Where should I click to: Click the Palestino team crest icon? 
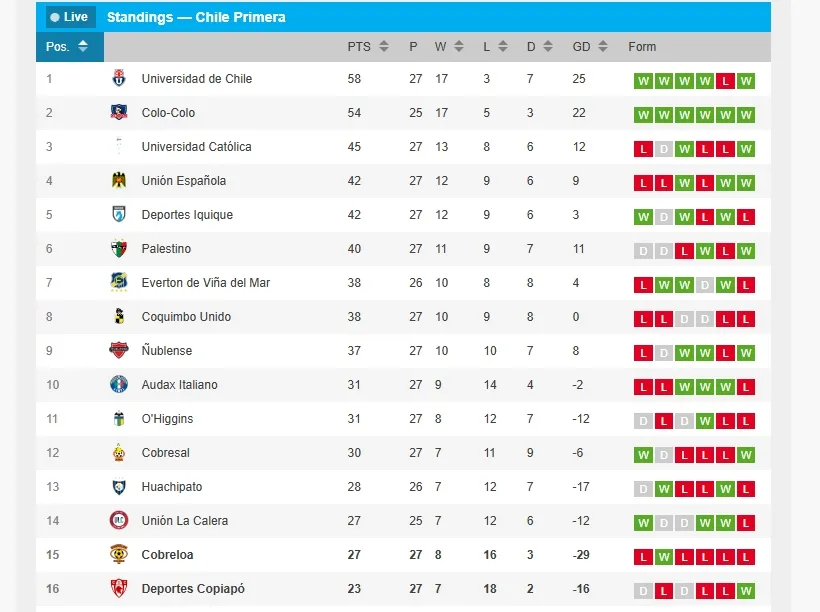click(x=119, y=249)
